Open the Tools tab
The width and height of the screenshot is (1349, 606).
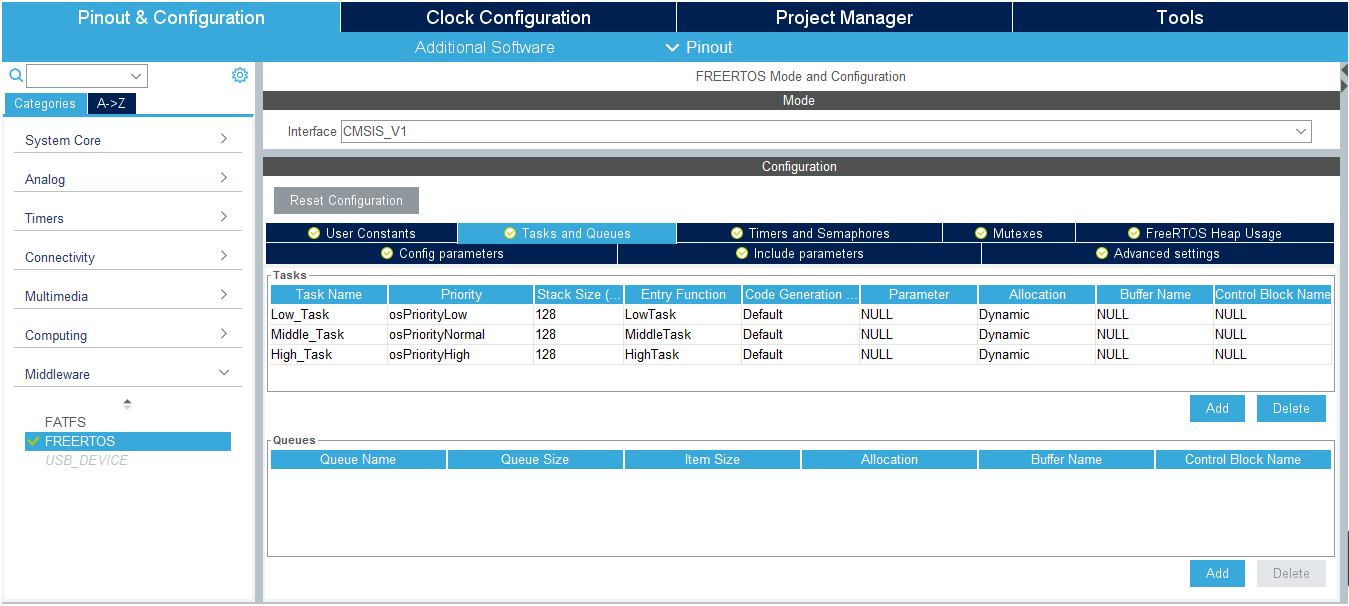tap(1180, 17)
